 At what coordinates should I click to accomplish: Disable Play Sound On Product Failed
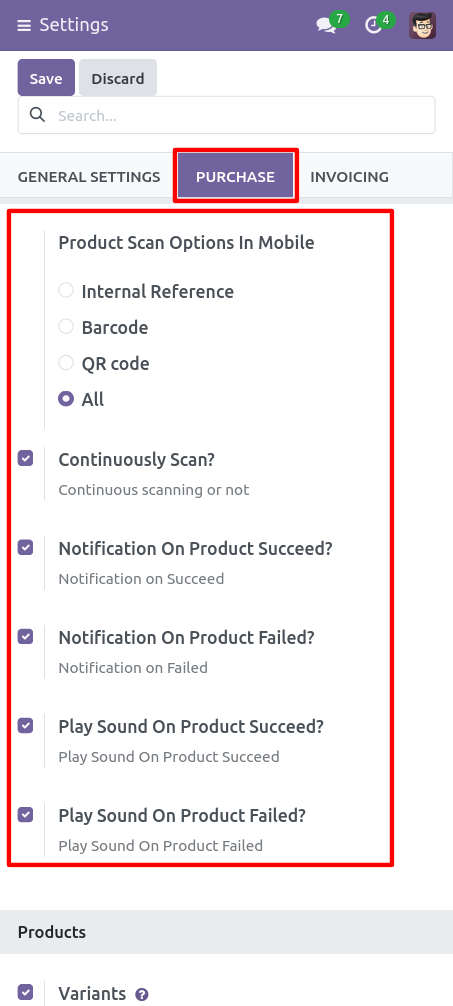tap(25, 815)
